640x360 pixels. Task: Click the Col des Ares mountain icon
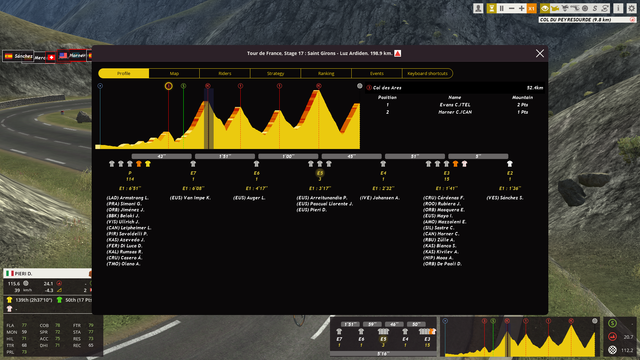369,88
